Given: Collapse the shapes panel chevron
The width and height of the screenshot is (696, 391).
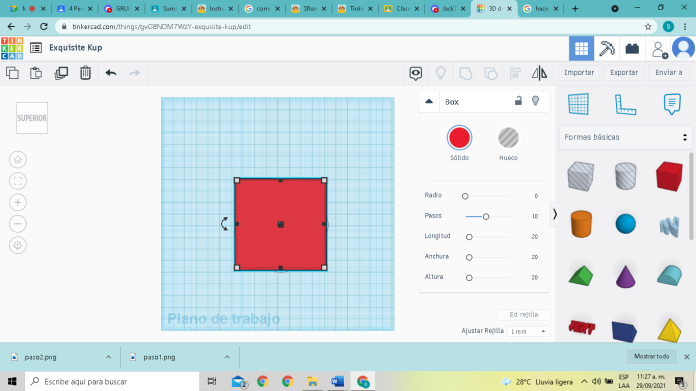Looking at the screenshot, I should tap(555, 214).
